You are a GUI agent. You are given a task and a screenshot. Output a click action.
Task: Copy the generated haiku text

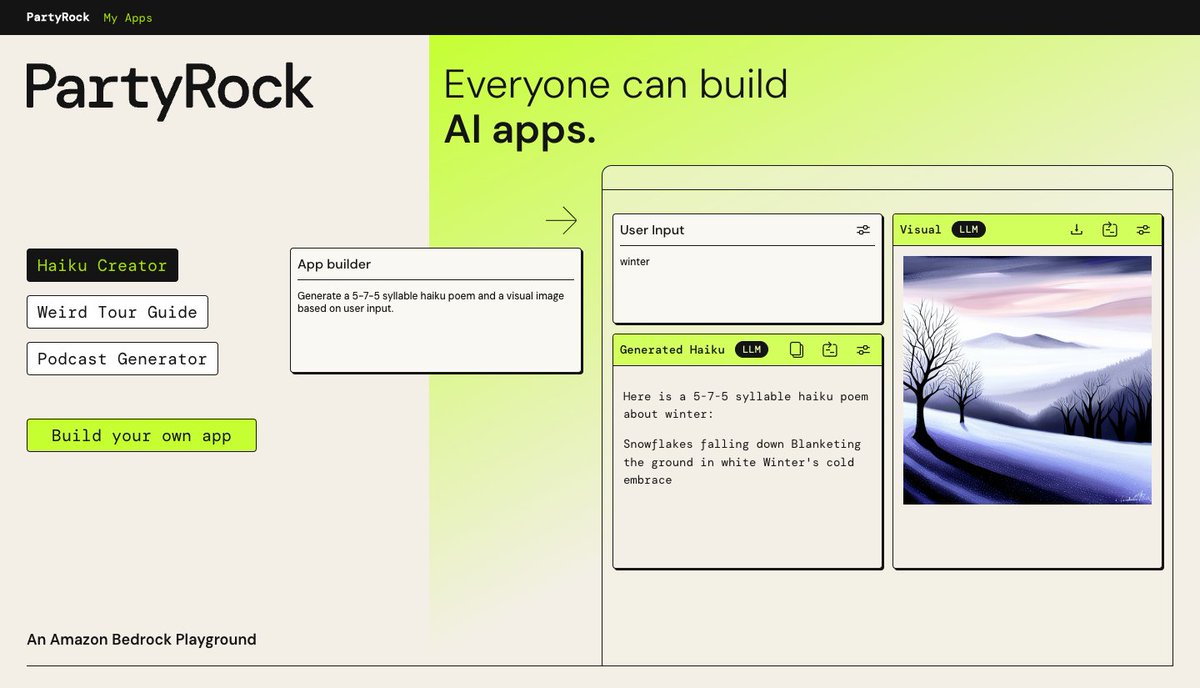point(796,349)
